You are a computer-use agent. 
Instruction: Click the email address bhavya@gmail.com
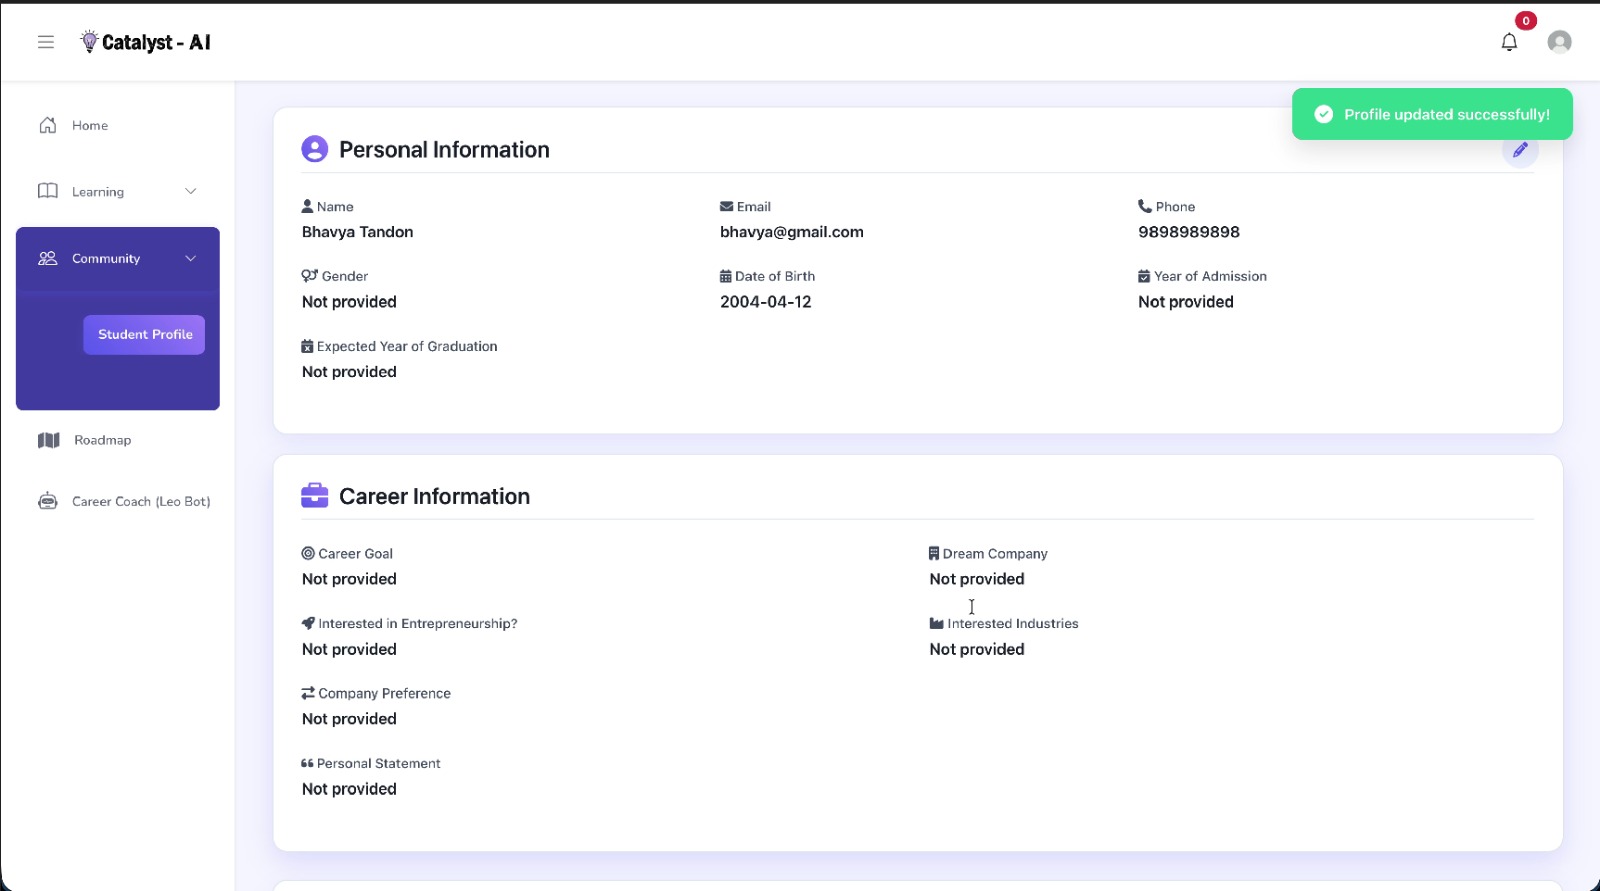pos(791,232)
